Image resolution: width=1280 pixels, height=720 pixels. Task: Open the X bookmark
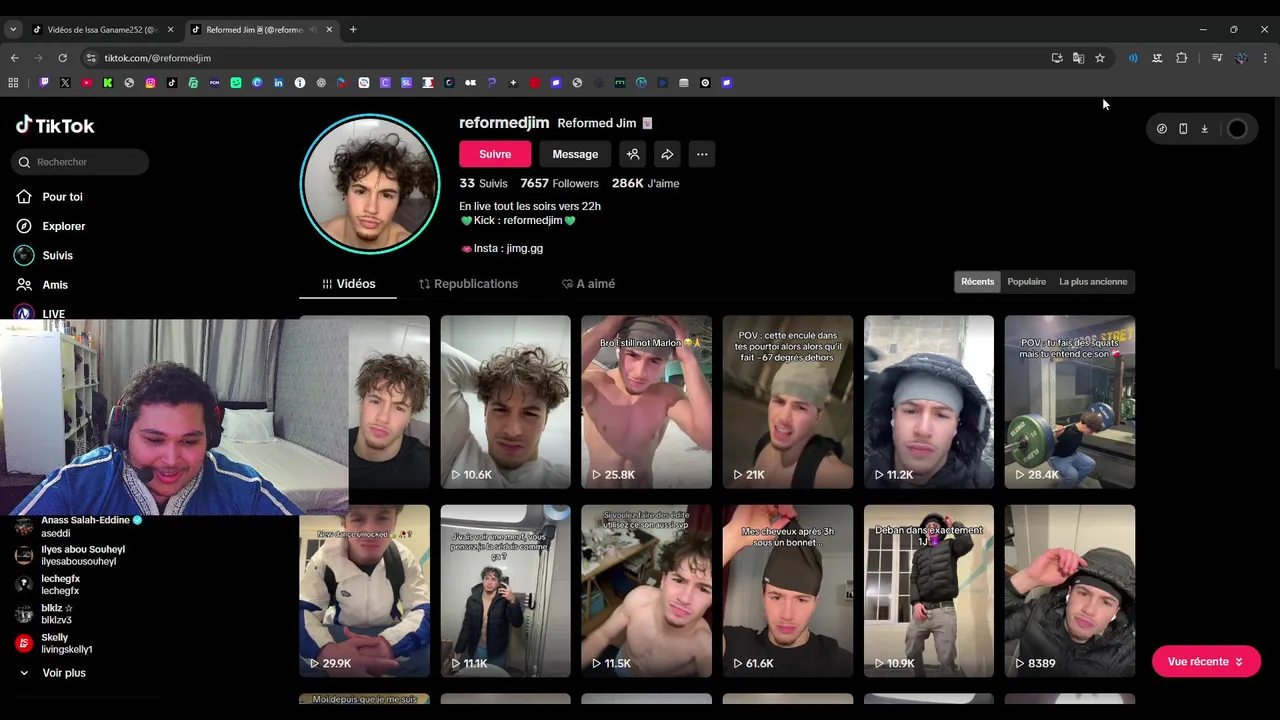click(65, 83)
